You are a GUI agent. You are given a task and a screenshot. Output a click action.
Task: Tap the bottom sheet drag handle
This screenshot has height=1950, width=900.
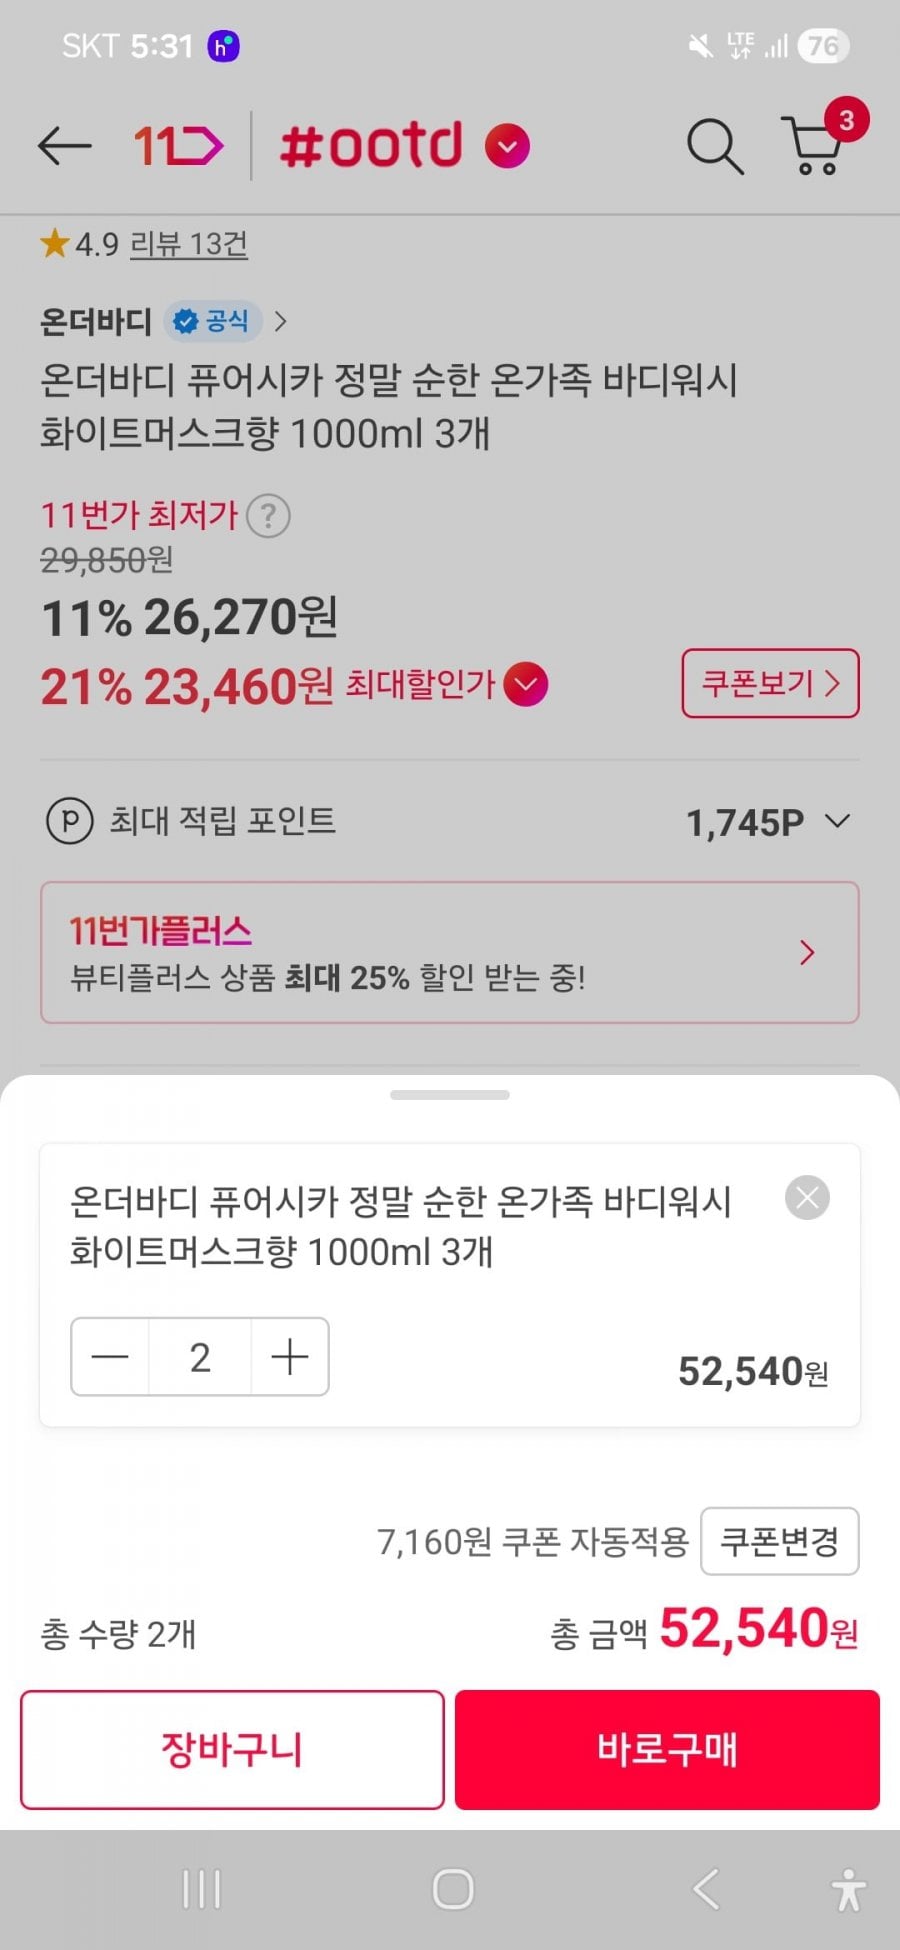[450, 1095]
